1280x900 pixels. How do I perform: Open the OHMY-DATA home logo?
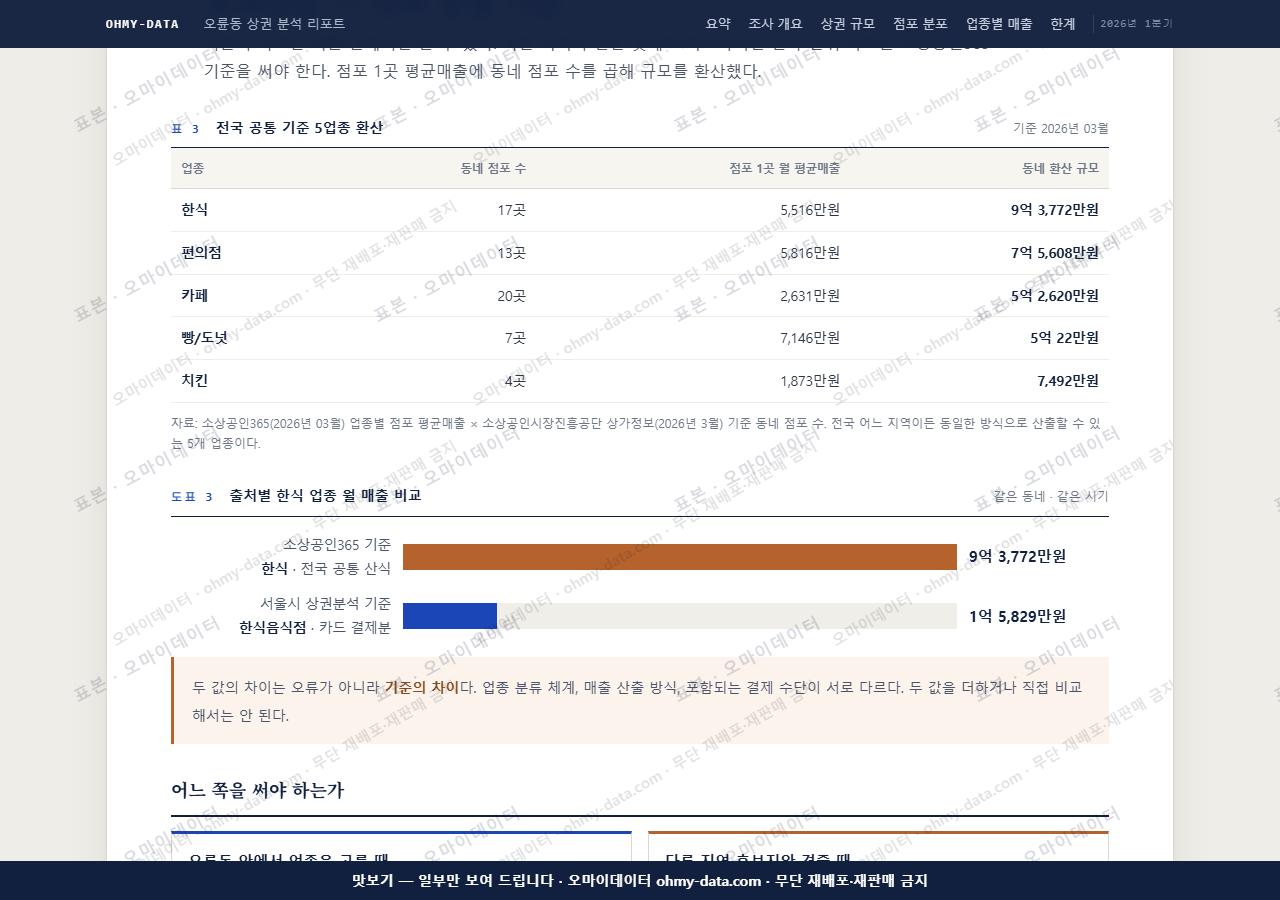click(142, 24)
